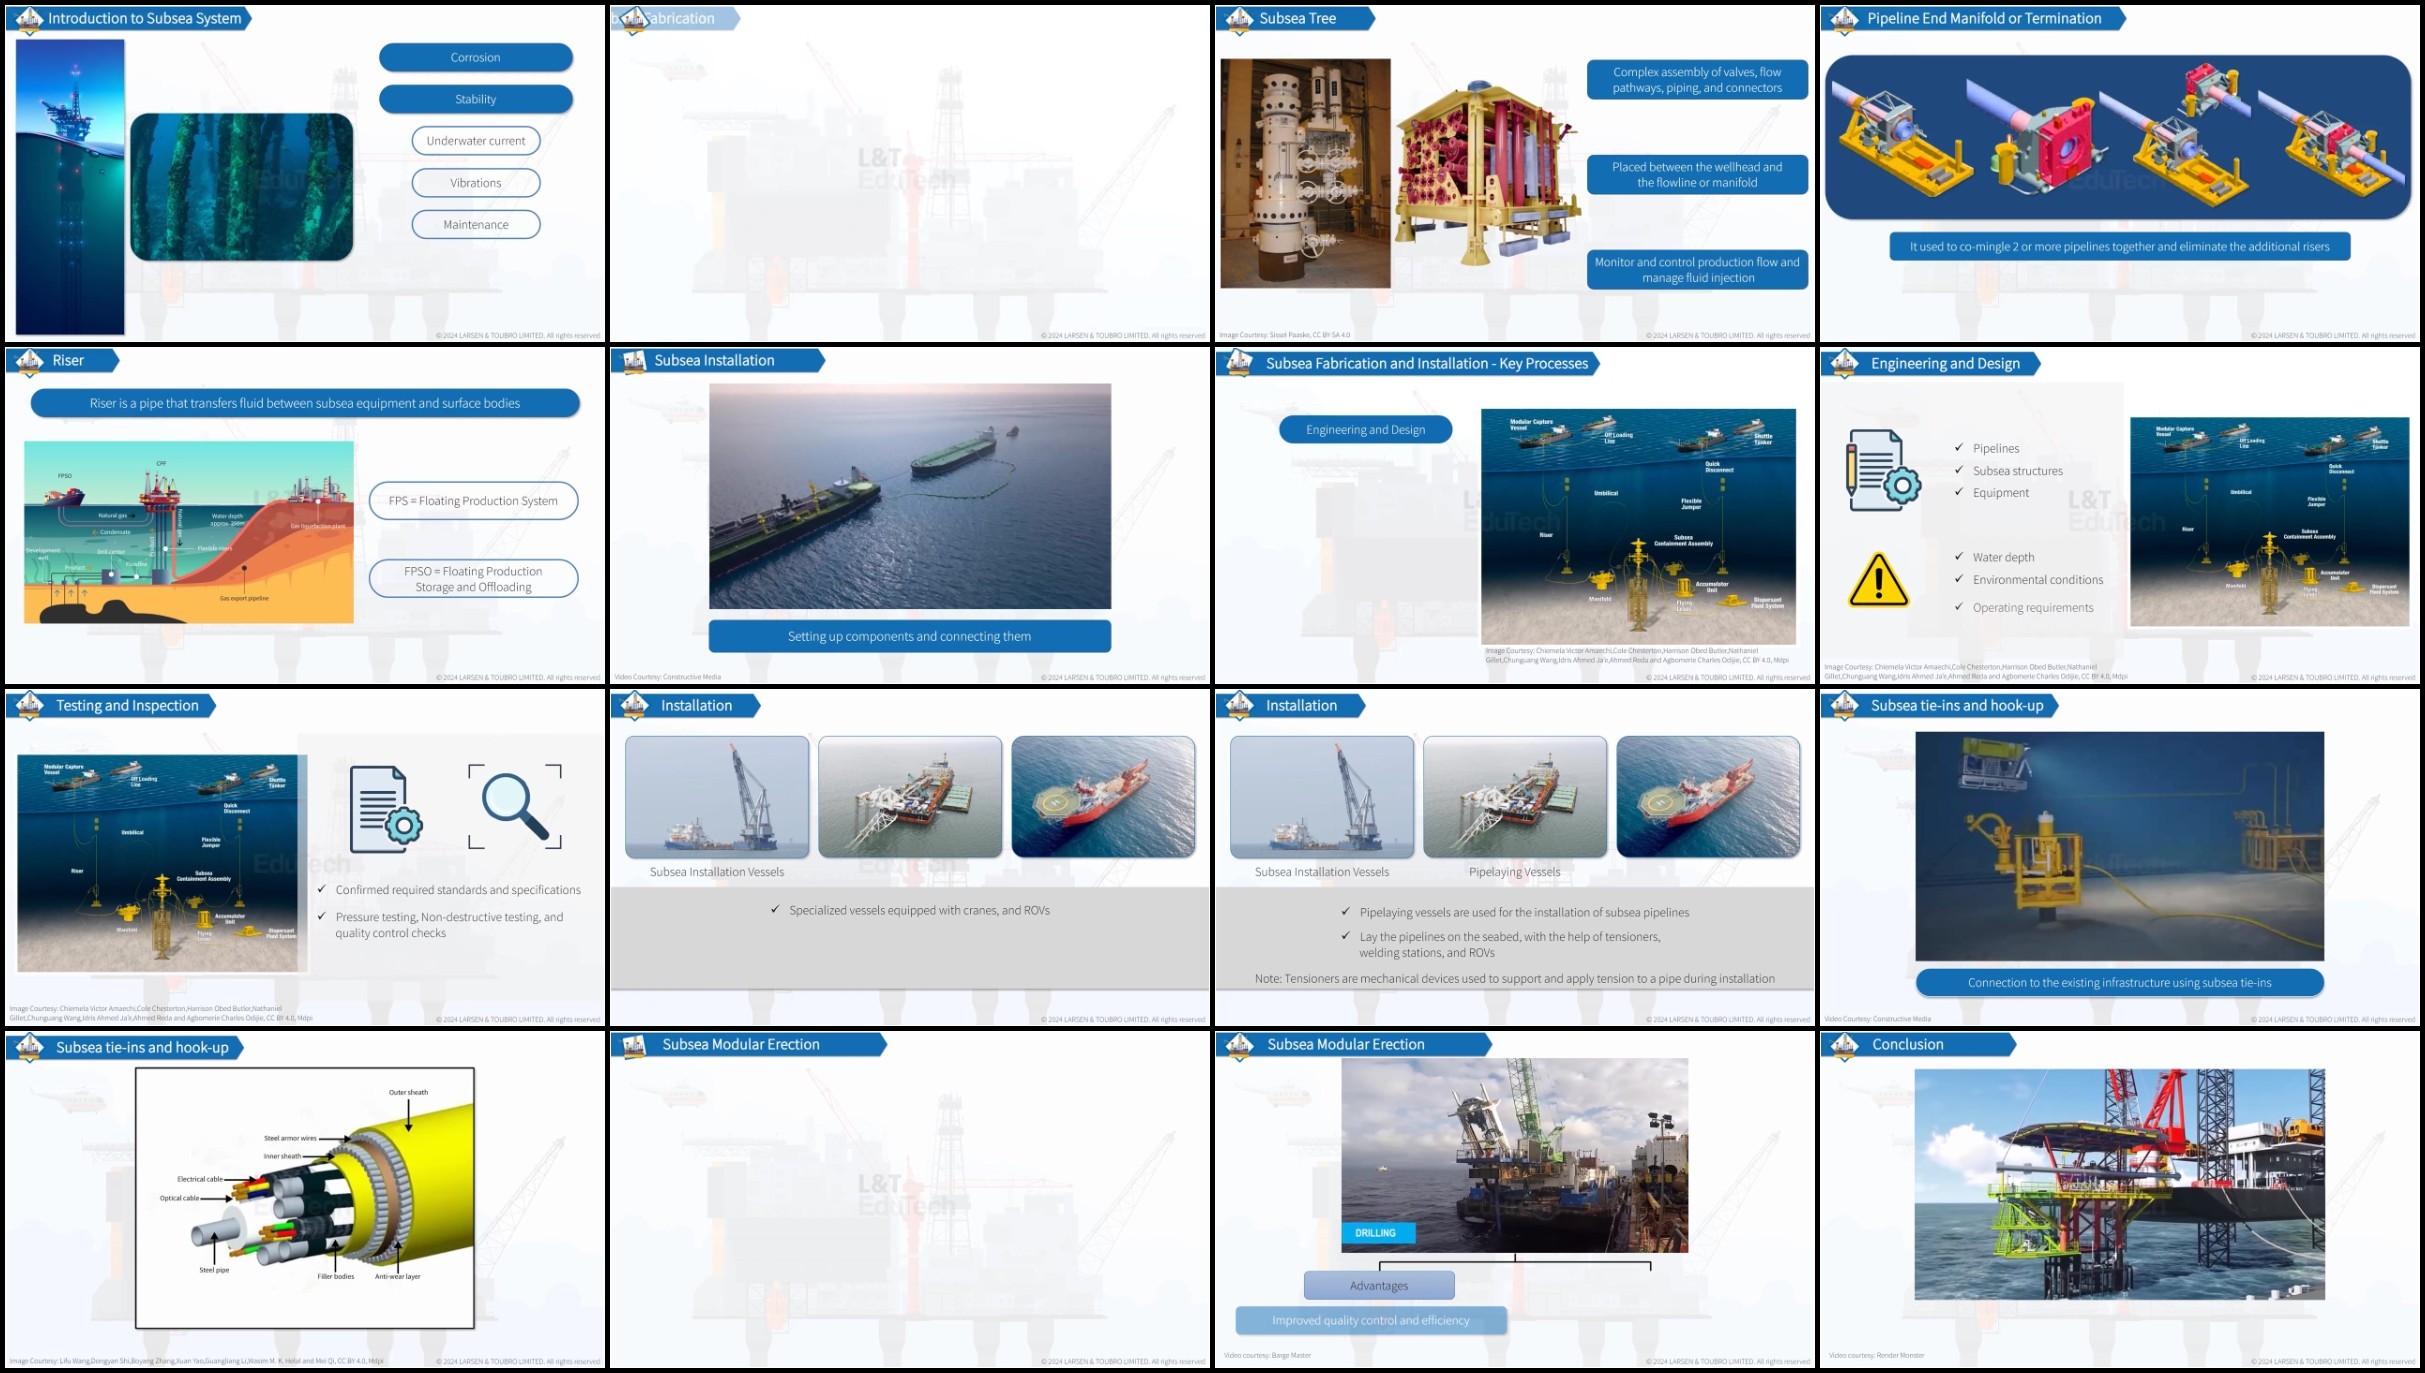Screen dimensions: 2425x1373
Task: Click the DRILLING label on the vessel video
Action: coord(1378,1233)
